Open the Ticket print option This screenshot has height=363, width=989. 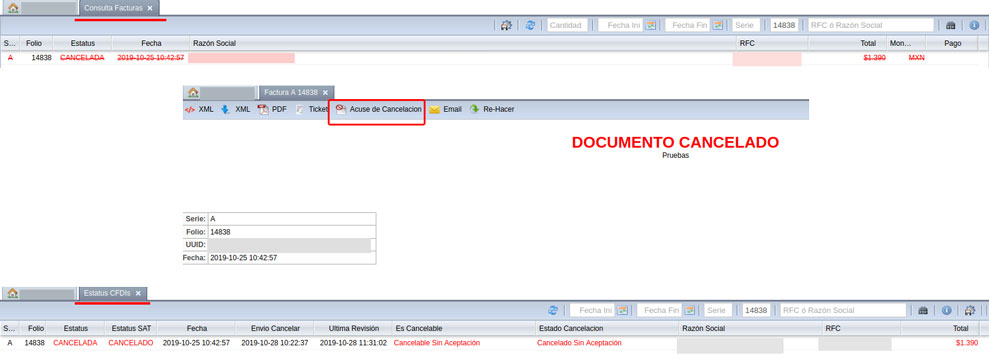(x=312, y=109)
